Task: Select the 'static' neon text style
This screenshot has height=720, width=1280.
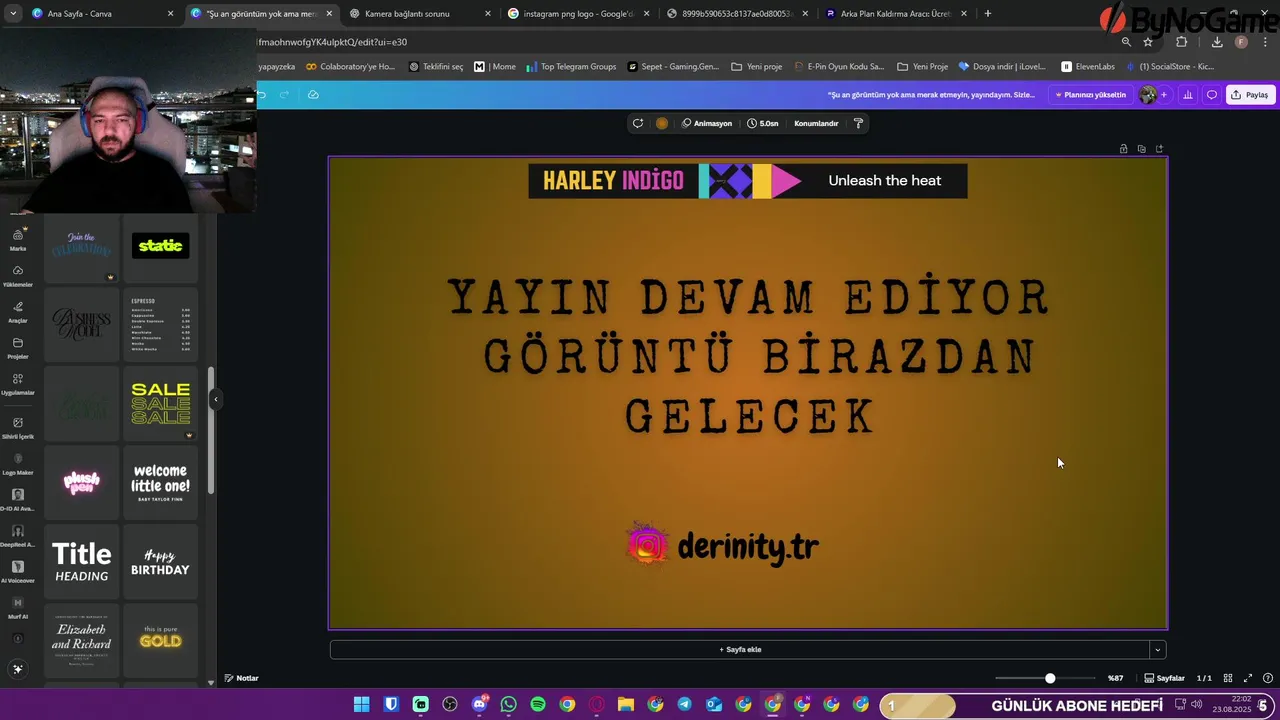Action: pos(161,246)
